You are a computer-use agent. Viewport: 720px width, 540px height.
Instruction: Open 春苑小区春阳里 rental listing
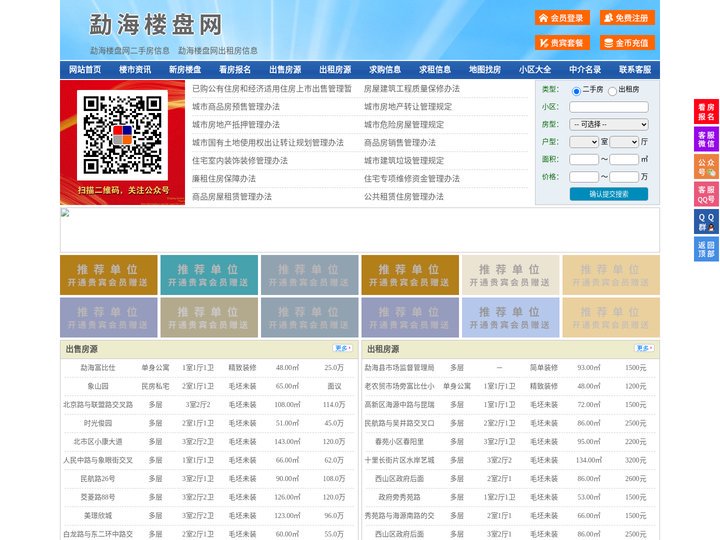point(399,441)
